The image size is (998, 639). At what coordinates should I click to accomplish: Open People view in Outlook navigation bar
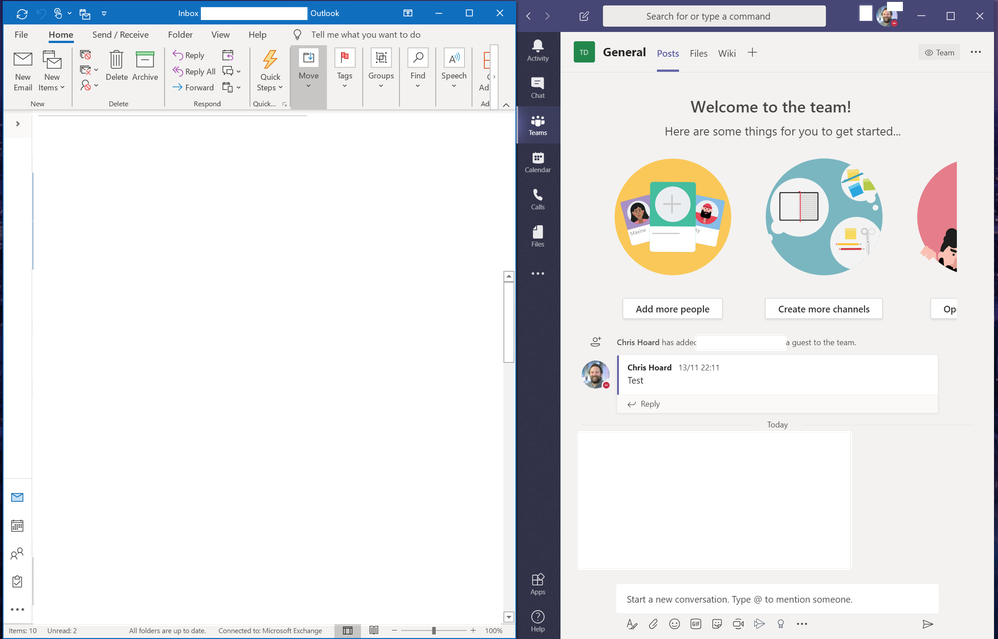click(x=17, y=554)
